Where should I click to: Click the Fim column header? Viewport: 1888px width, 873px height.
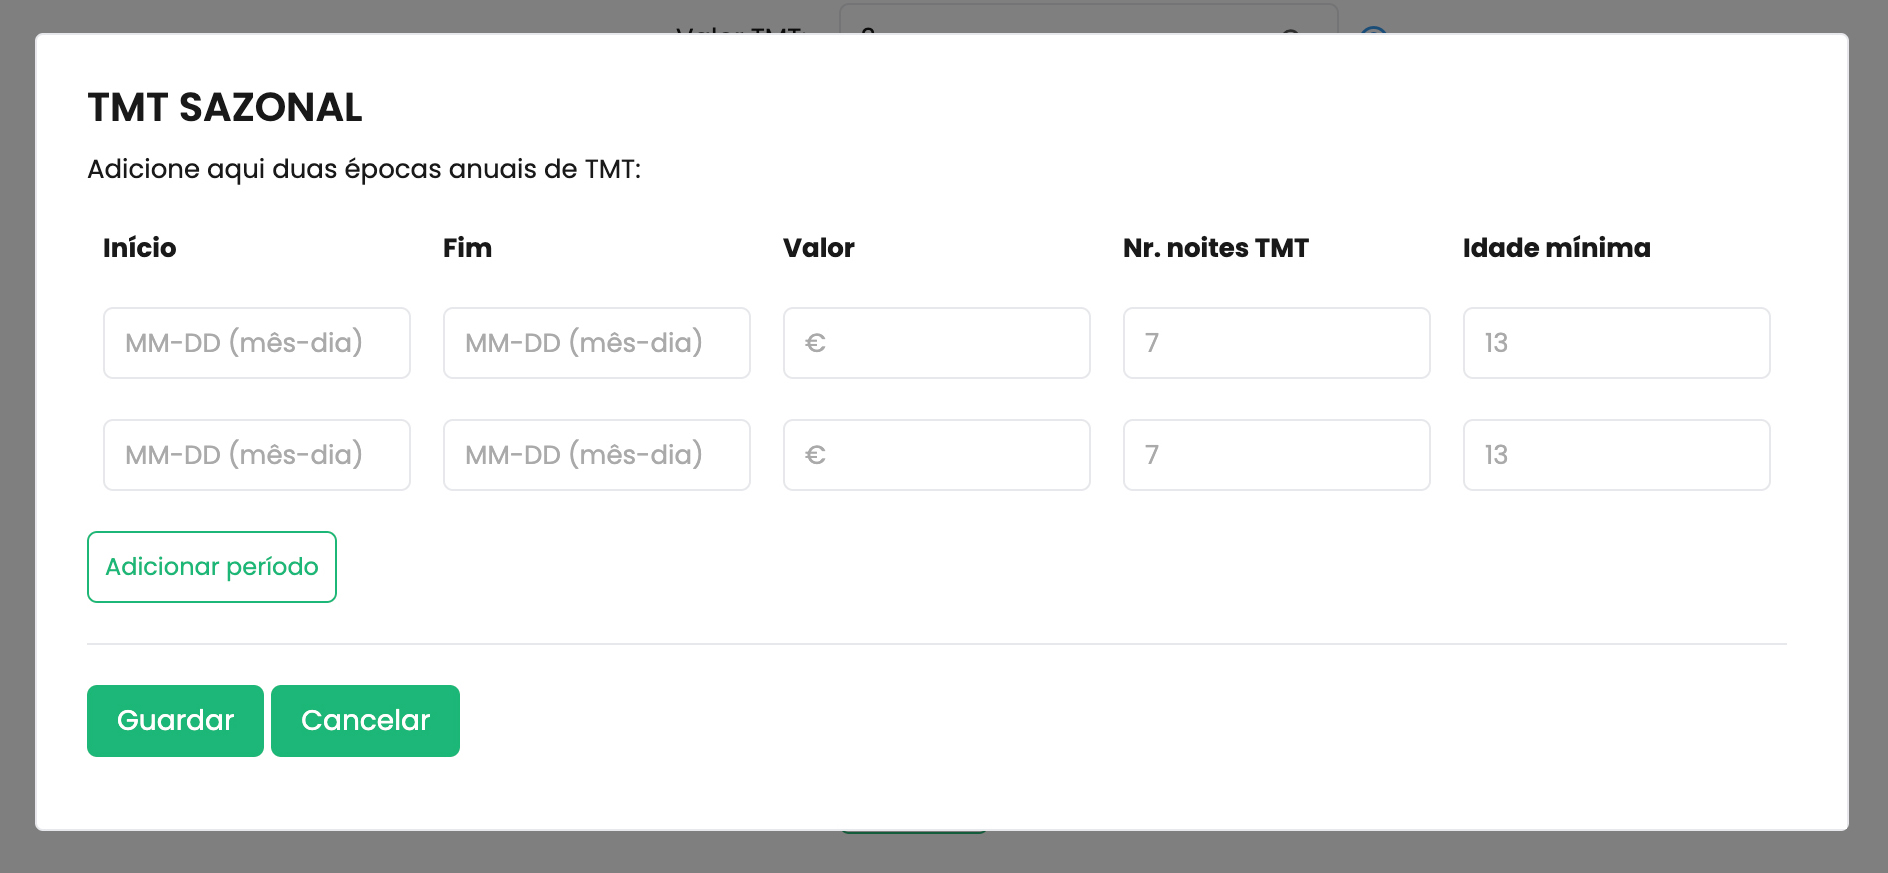point(467,248)
